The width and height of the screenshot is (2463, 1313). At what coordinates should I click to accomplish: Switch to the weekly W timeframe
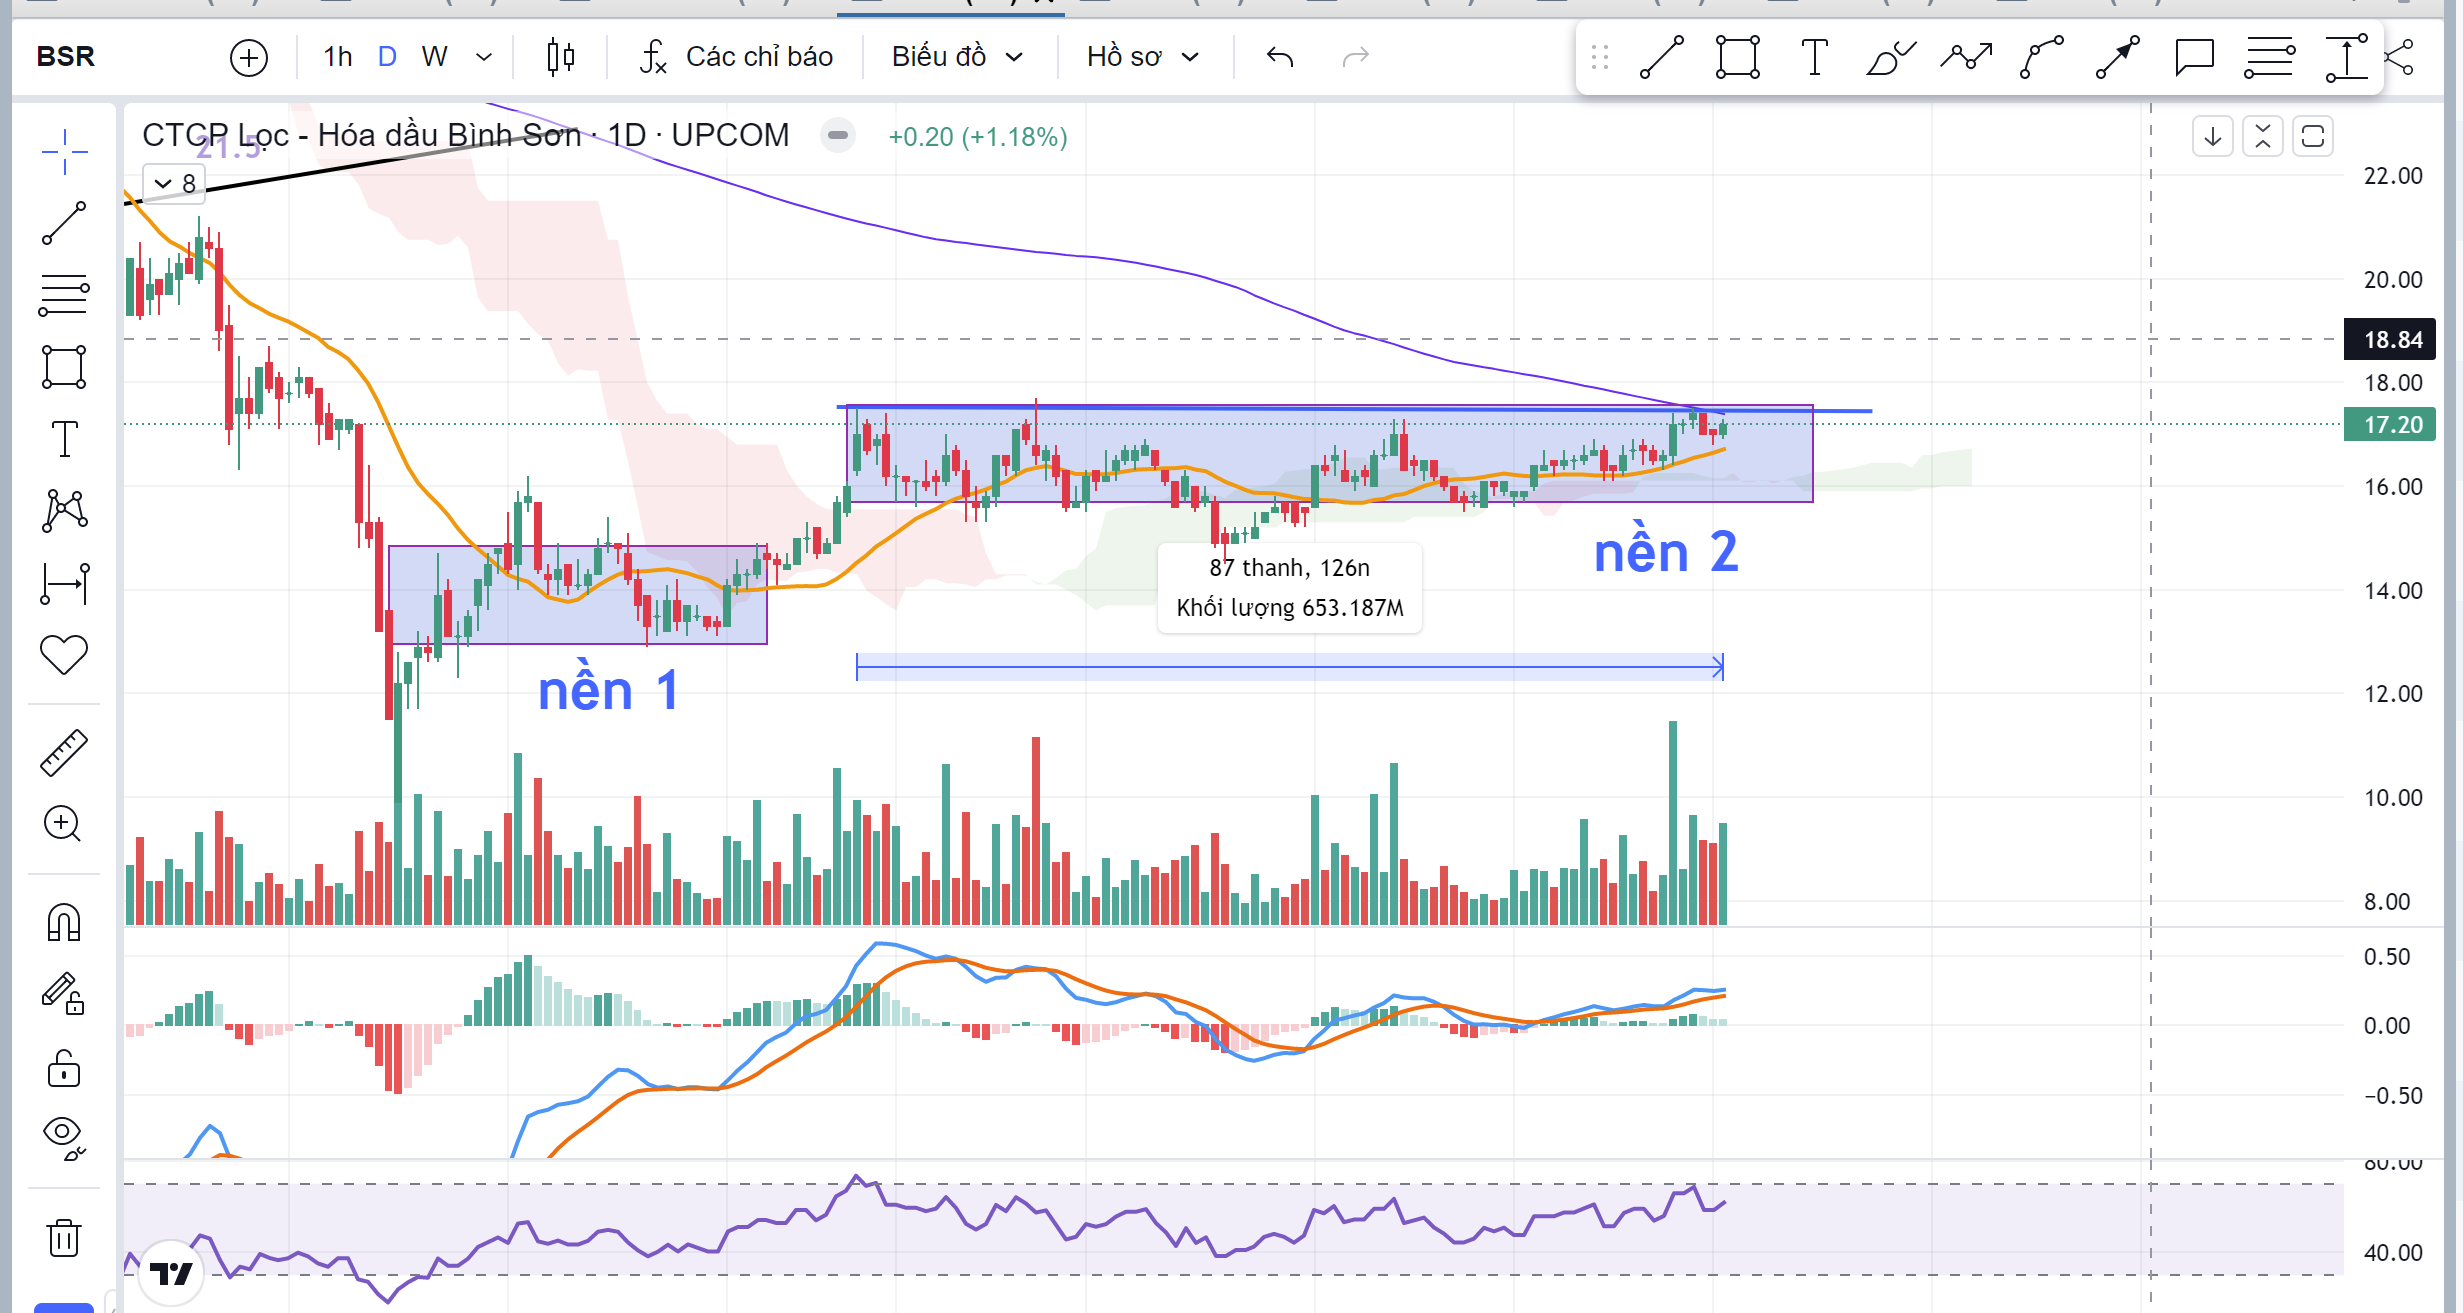point(434,57)
